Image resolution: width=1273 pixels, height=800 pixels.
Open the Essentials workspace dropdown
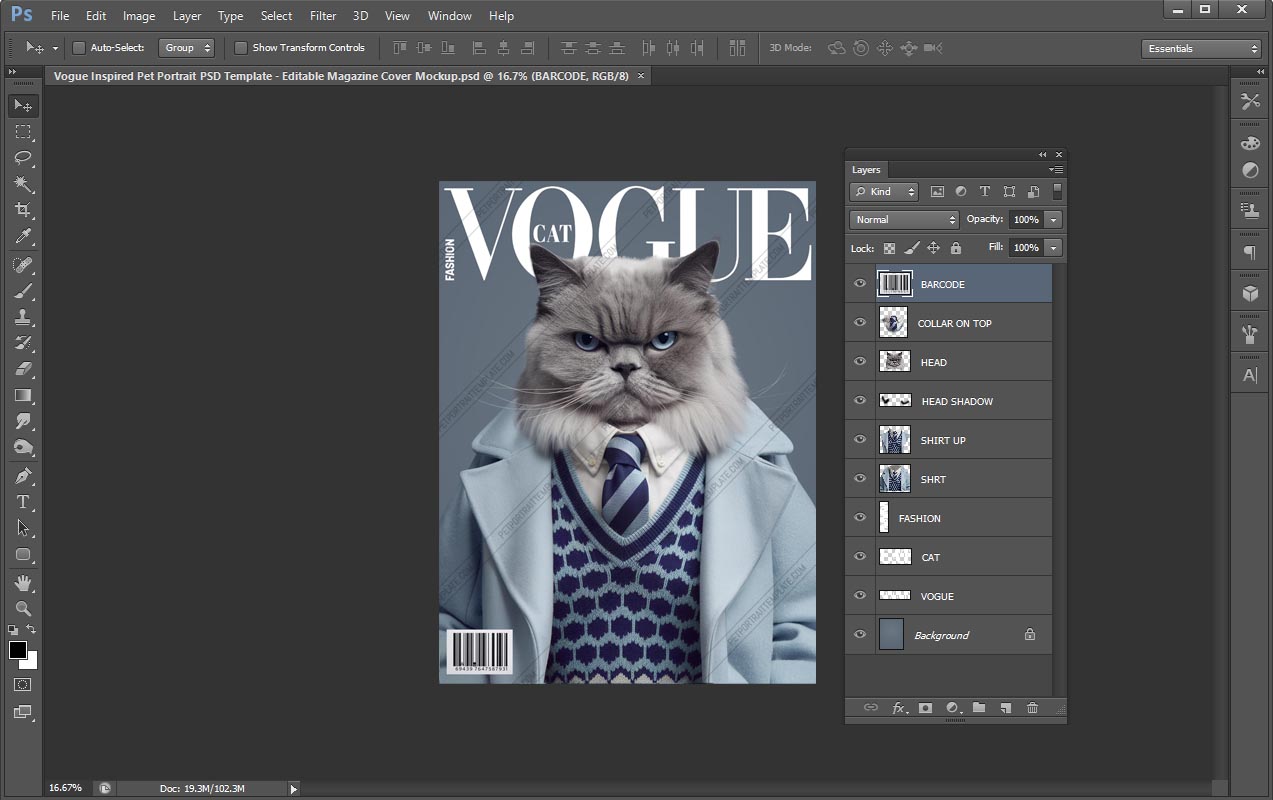tap(1201, 48)
